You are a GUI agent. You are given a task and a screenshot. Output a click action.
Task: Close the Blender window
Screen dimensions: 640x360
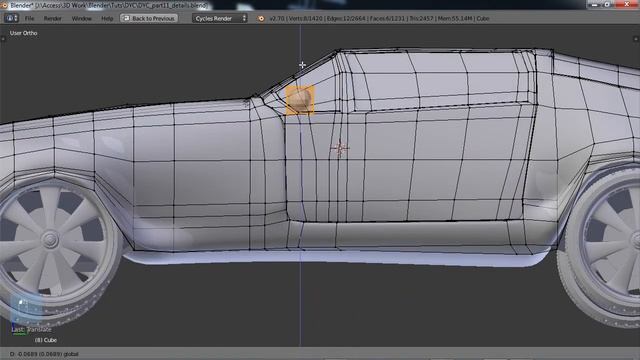(627, 4)
